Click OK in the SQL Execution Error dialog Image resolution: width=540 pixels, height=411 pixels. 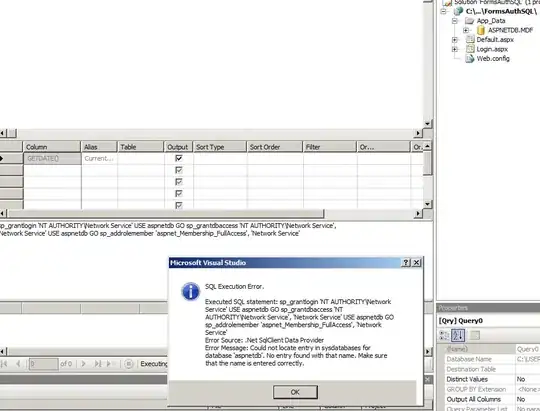295,392
